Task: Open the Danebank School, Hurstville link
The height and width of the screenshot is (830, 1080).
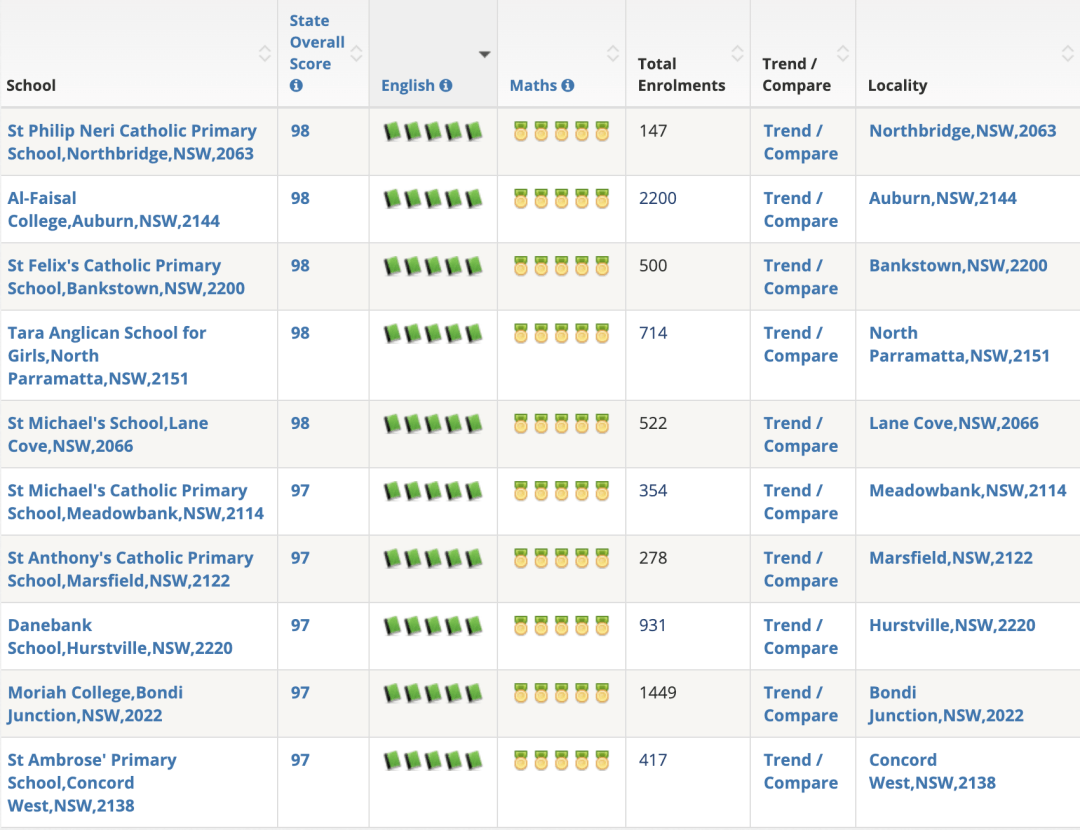Action: pos(120,637)
